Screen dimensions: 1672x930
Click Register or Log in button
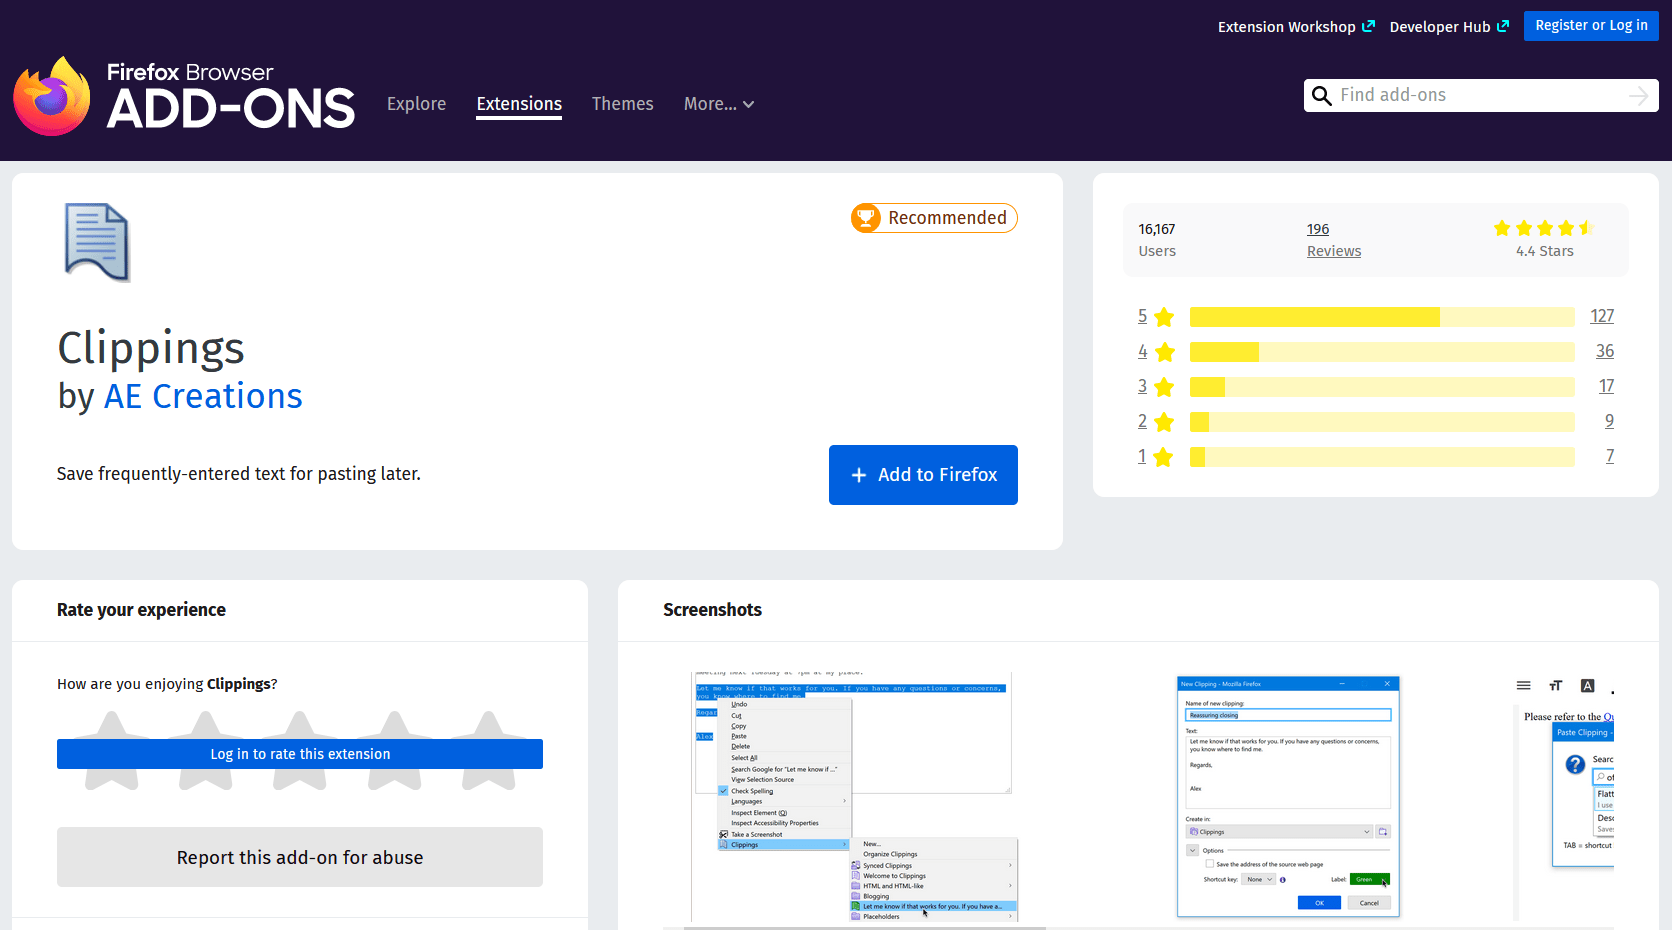(1590, 26)
